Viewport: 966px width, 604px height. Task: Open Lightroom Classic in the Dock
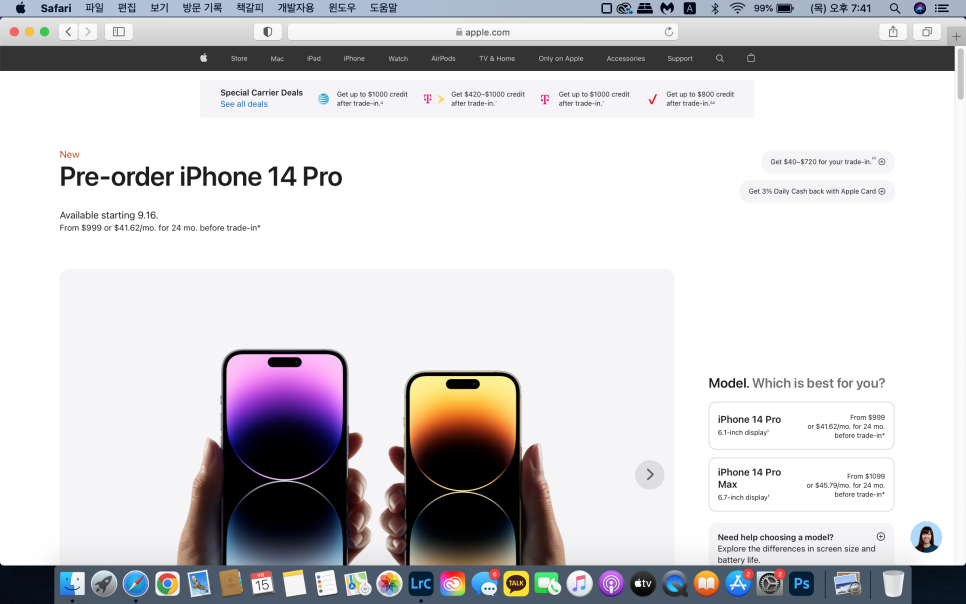click(x=421, y=583)
